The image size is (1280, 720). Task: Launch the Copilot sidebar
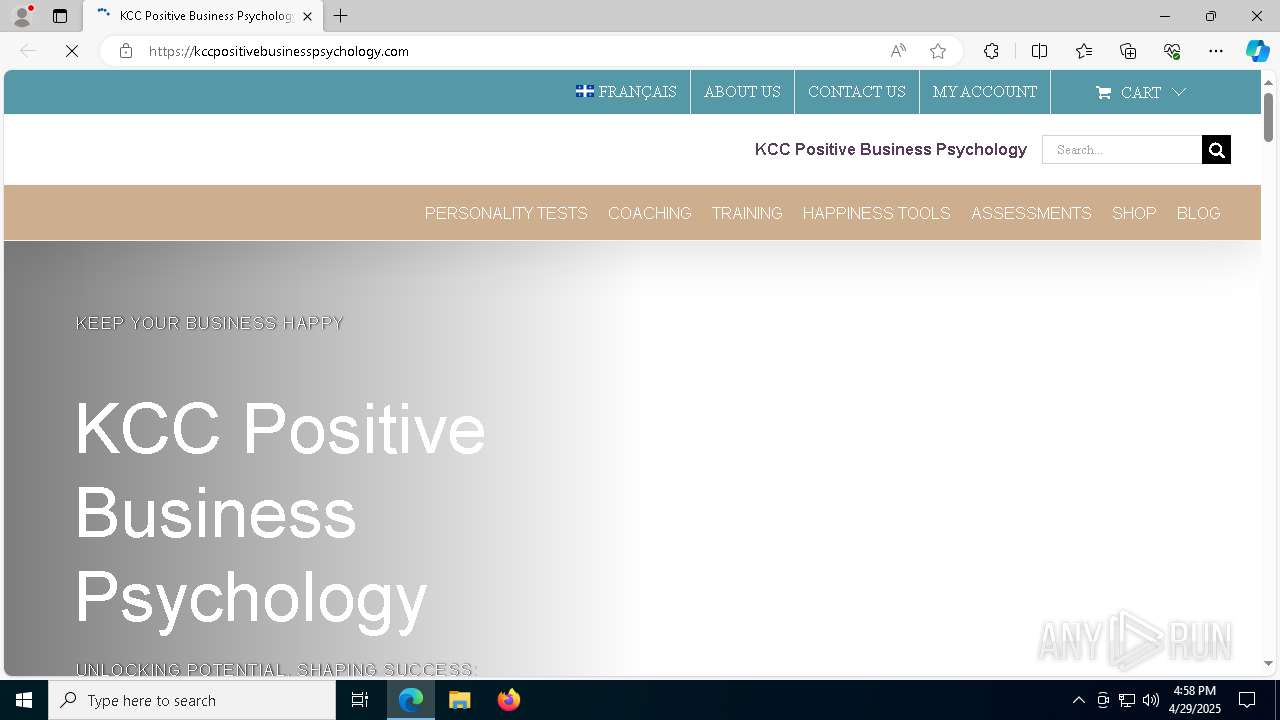(x=1257, y=51)
